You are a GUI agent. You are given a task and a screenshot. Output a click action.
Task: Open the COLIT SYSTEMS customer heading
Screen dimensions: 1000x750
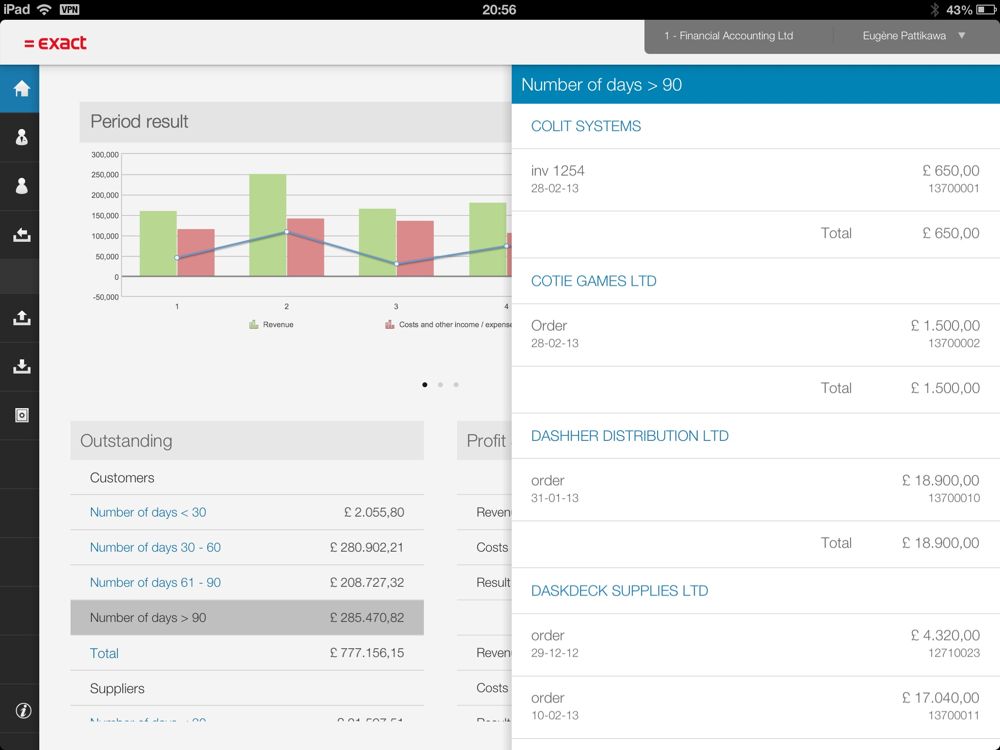586,127
